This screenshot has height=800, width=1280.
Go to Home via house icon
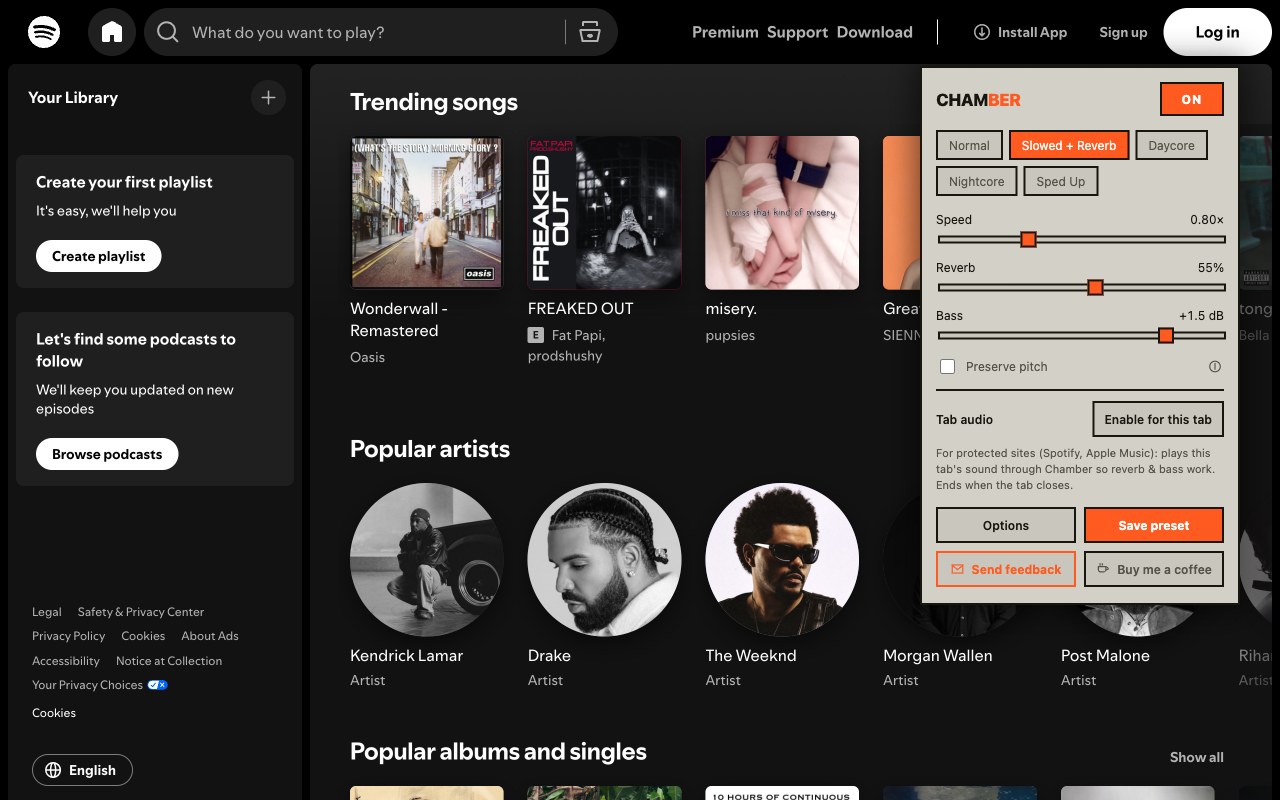(112, 32)
